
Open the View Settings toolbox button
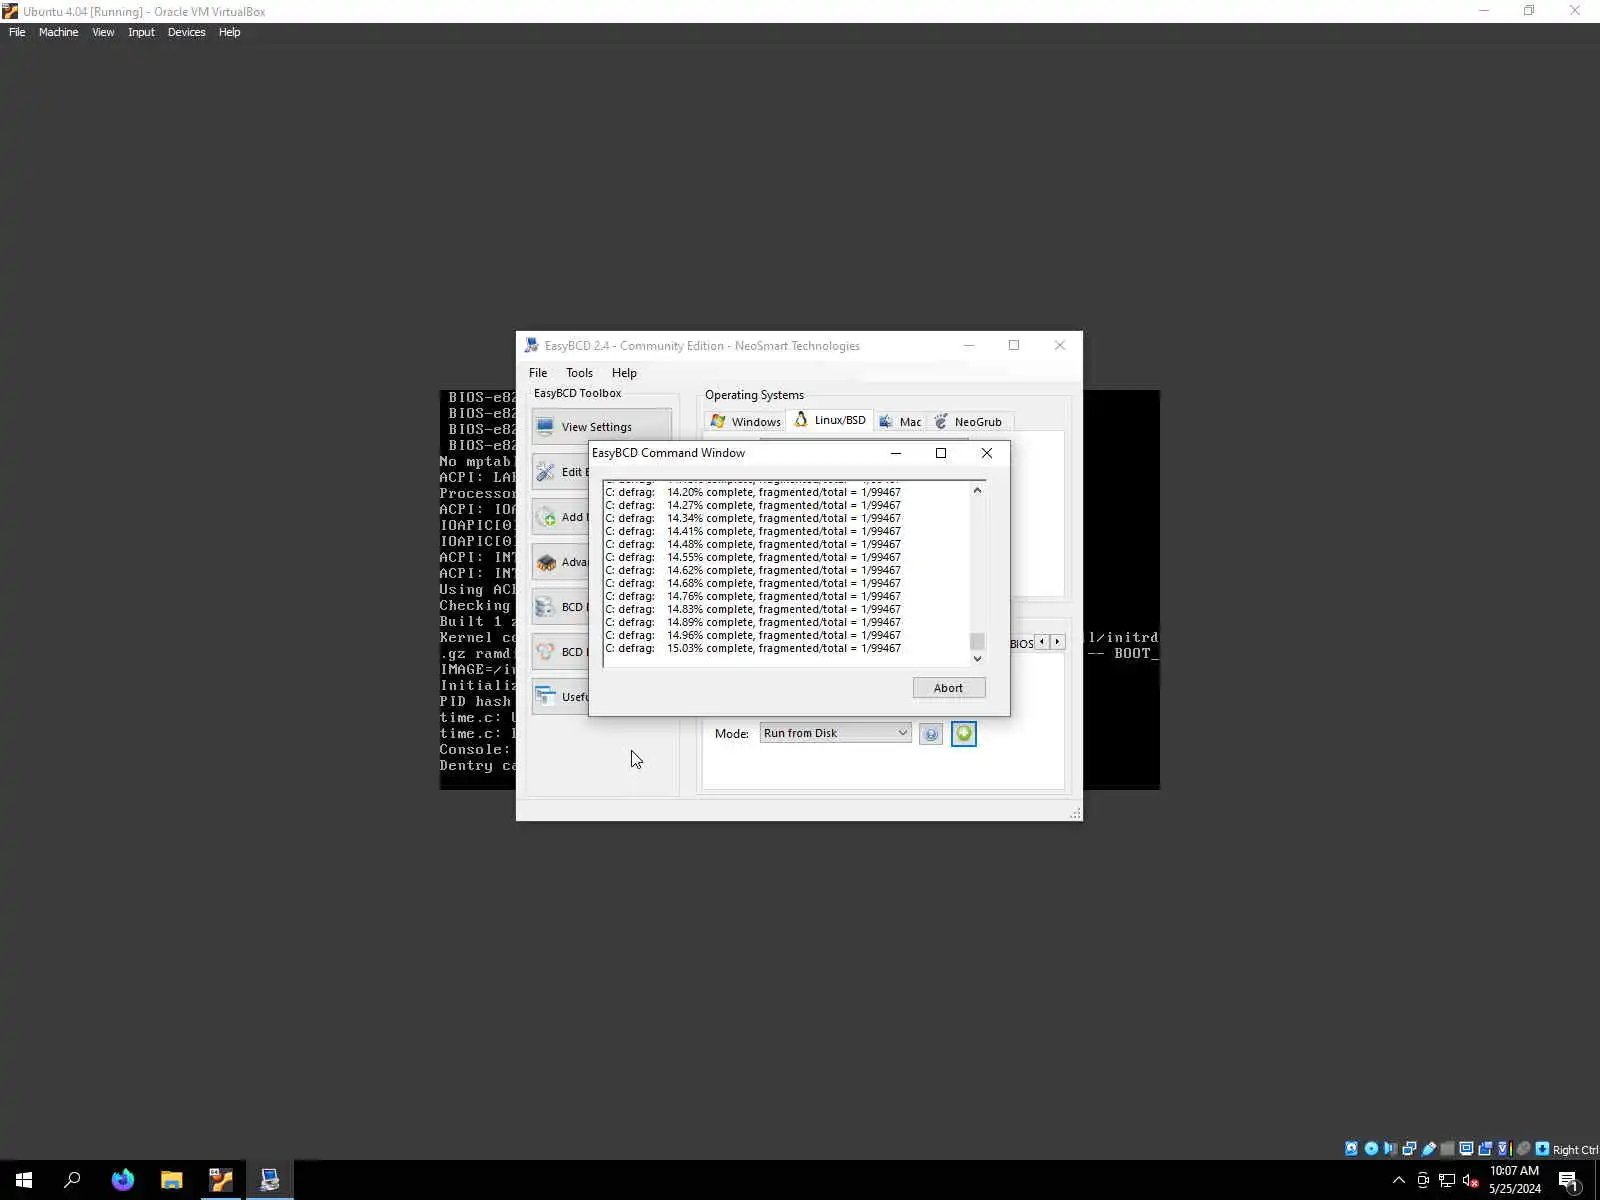point(601,427)
